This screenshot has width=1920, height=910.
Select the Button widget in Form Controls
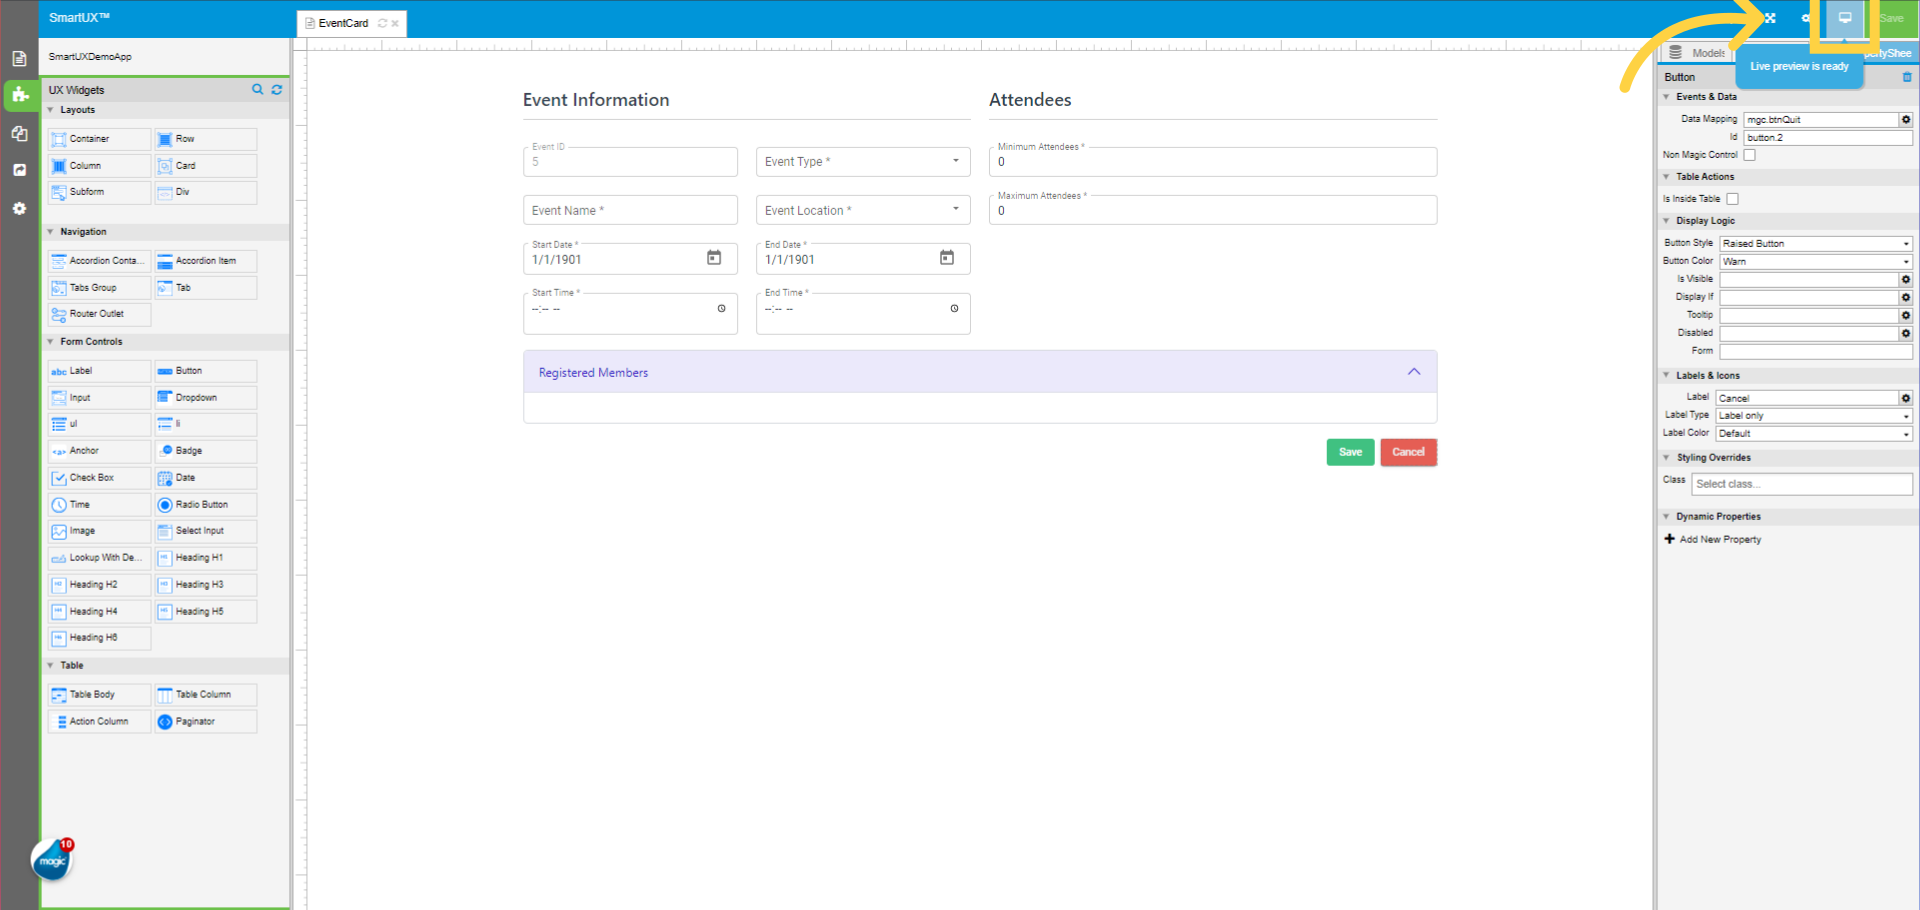coord(204,371)
